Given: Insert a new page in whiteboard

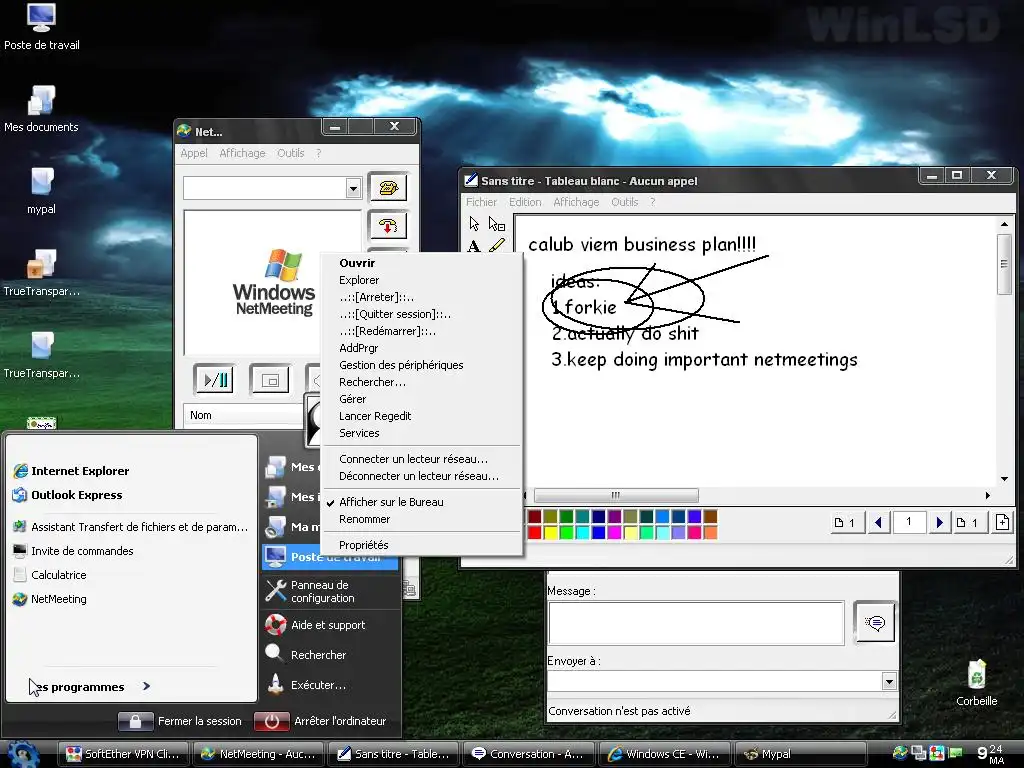Looking at the screenshot, I should tap(1002, 522).
